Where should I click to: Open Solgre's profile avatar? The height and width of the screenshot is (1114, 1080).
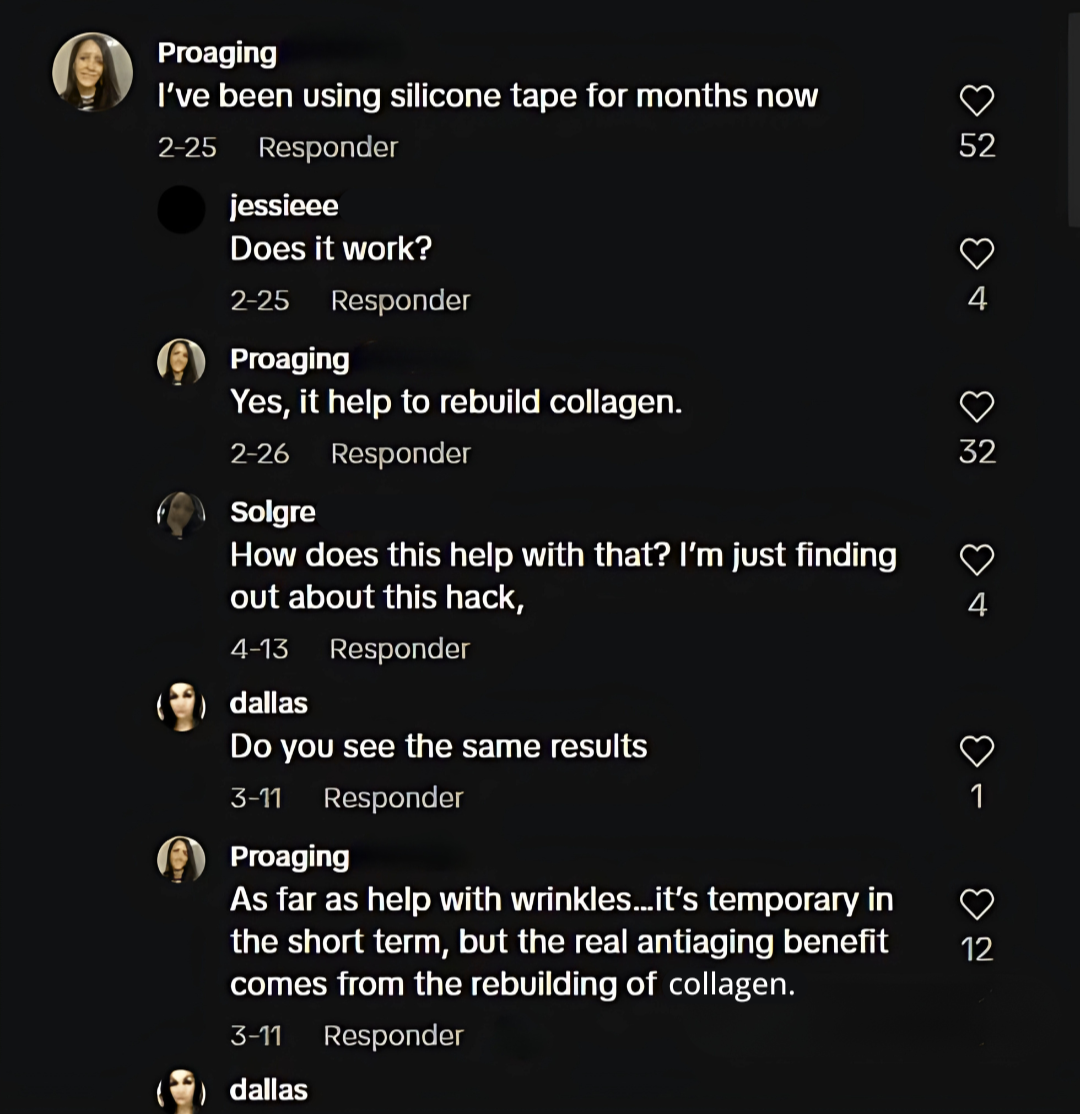pyautogui.click(x=181, y=515)
